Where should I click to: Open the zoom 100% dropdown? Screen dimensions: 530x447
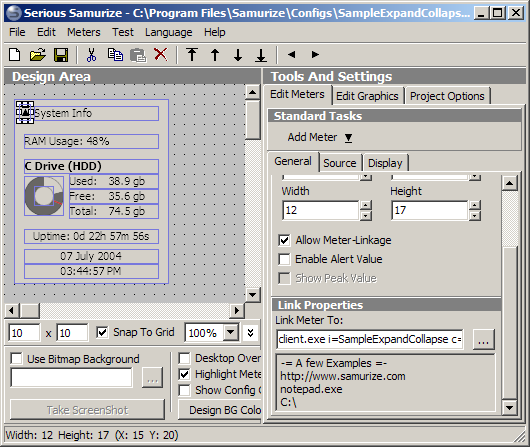(x=231, y=332)
